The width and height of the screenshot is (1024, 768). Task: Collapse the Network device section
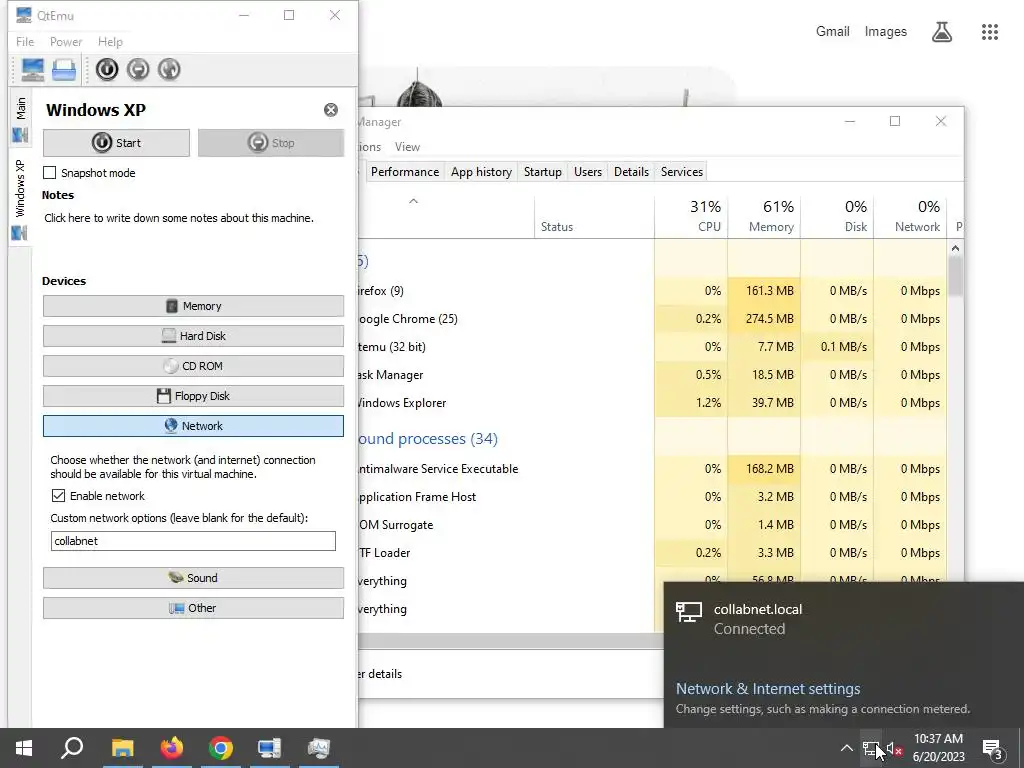tap(193, 426)
